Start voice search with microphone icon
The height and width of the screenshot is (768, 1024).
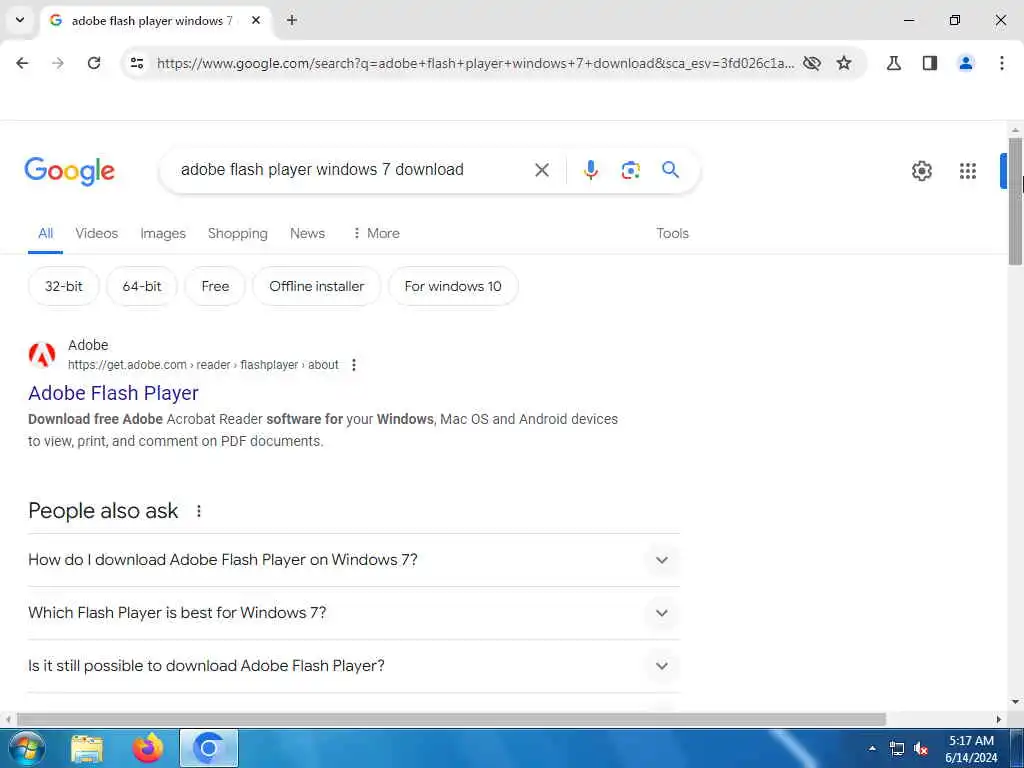pyautogui.click(x=590, y=170)
